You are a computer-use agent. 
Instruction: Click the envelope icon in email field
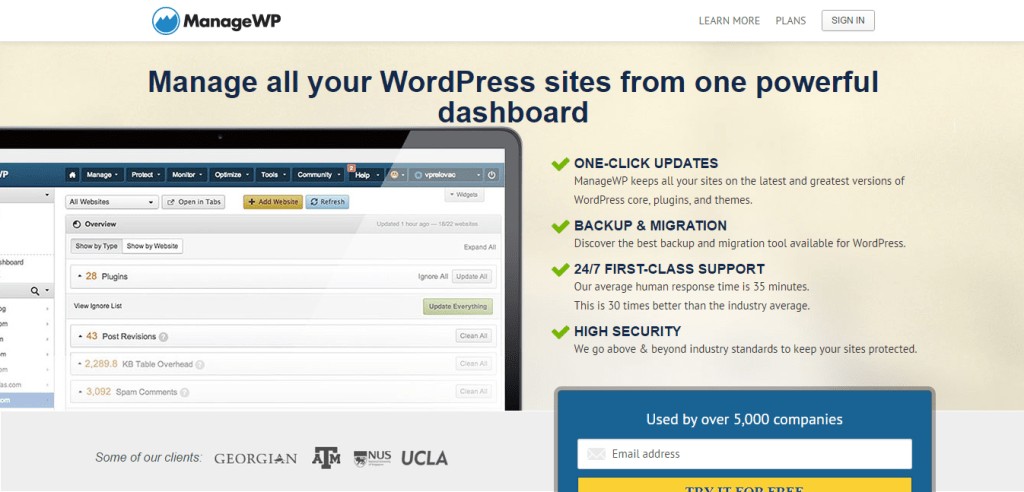(x=596, y=454)
